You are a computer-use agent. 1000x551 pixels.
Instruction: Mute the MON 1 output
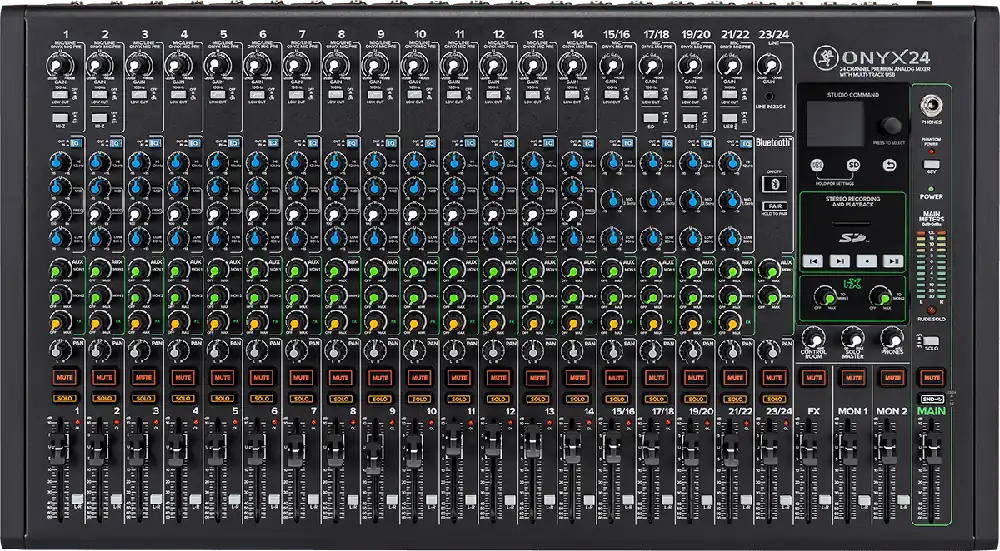(853, 377)
